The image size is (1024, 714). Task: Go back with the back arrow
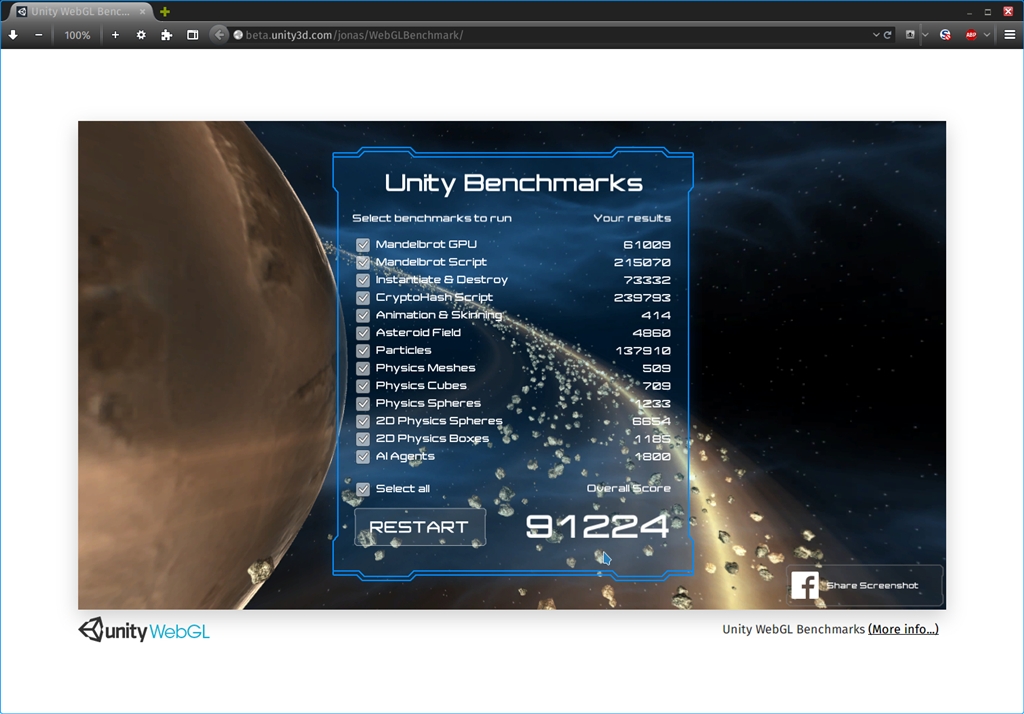tap(219, 35)
